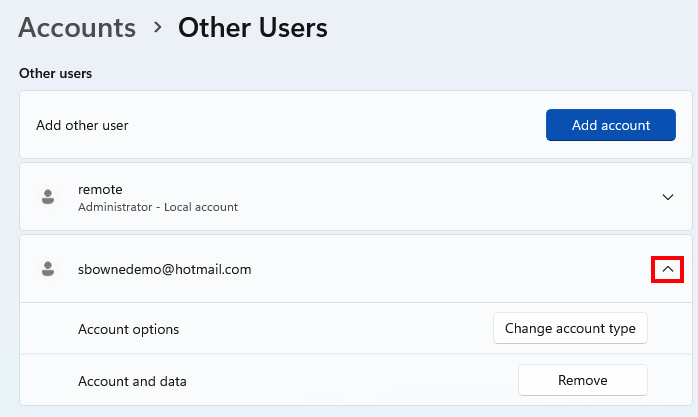698x417 pixels.
Task: Click the Administrator - Local account subtitle
Action: (158, 207)
